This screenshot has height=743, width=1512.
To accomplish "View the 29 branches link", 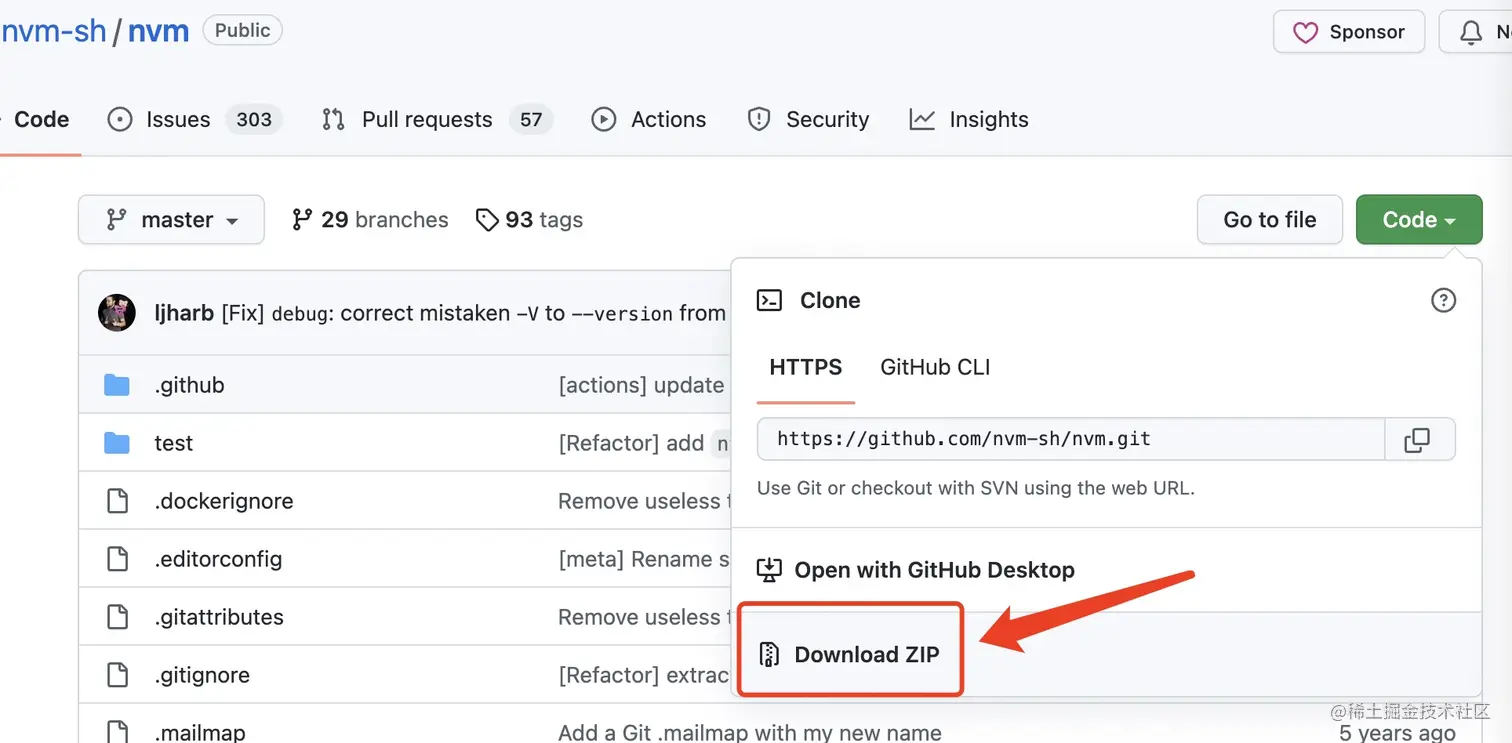I will click(370, 220).
